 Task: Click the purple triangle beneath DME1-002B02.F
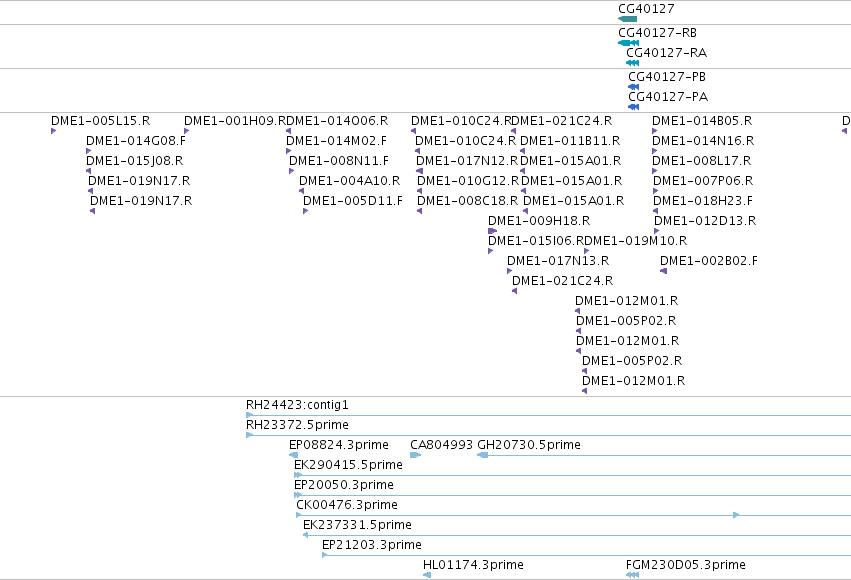click(x=663, y=271)
